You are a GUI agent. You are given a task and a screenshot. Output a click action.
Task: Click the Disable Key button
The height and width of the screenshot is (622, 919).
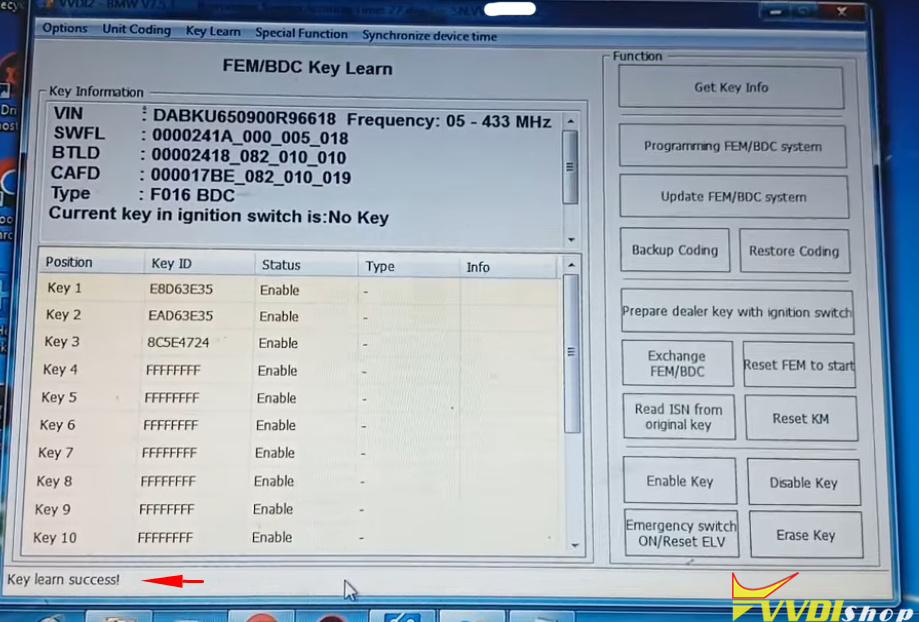coord(803,481)
